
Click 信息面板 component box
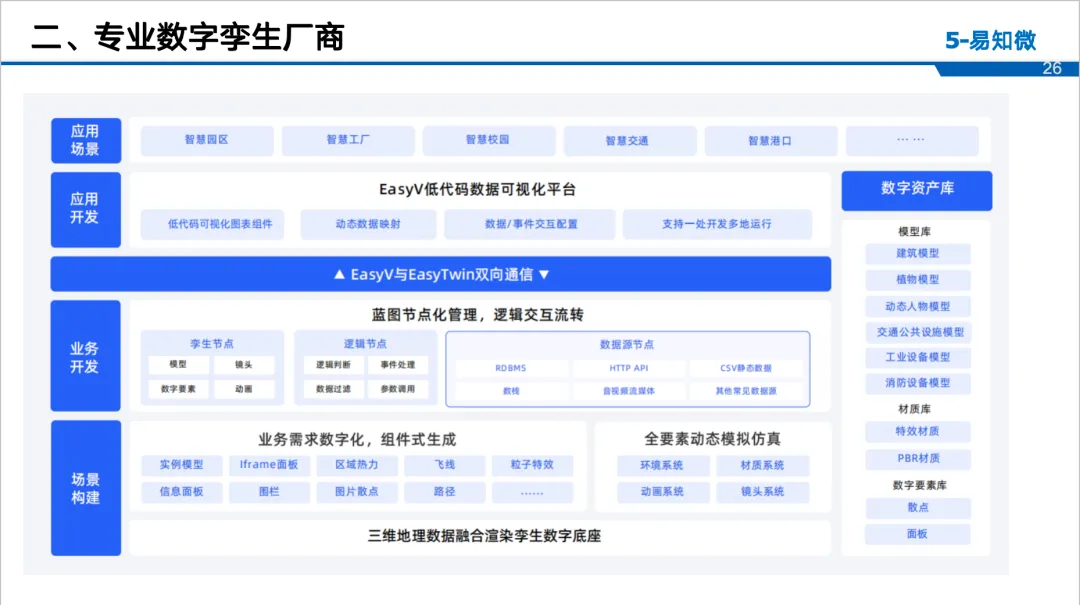coord(182,492)
